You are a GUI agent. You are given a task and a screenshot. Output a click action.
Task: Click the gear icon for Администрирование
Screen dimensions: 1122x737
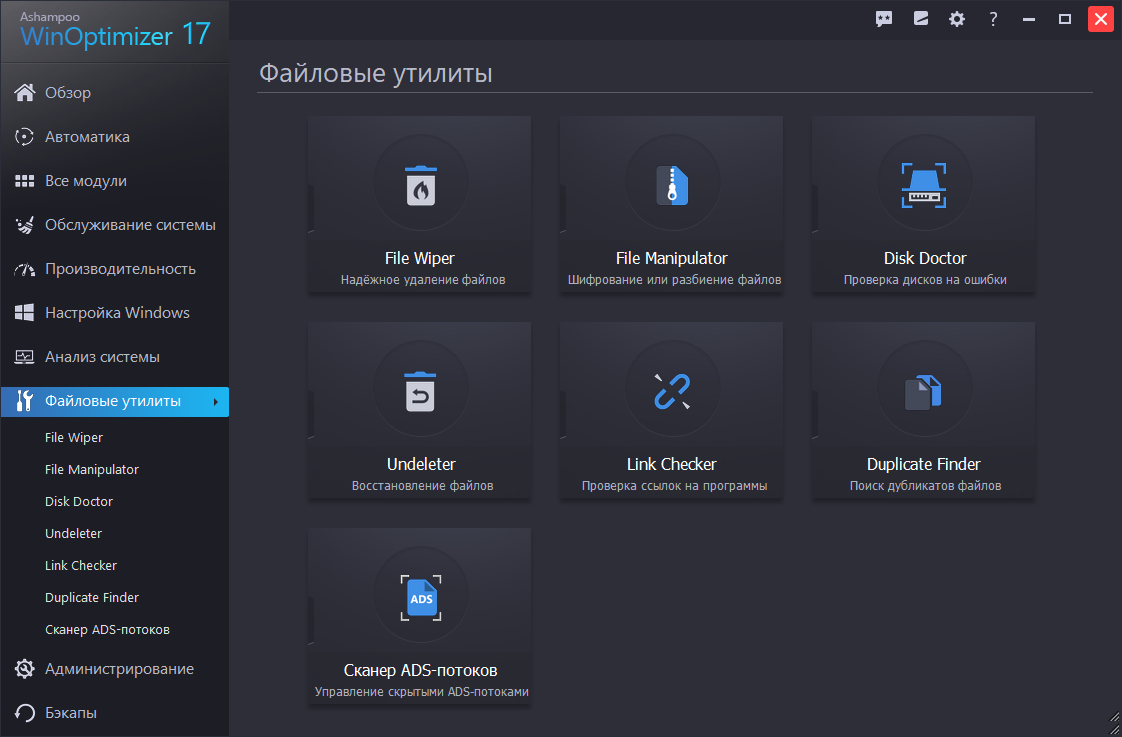(x=25, y=669)
